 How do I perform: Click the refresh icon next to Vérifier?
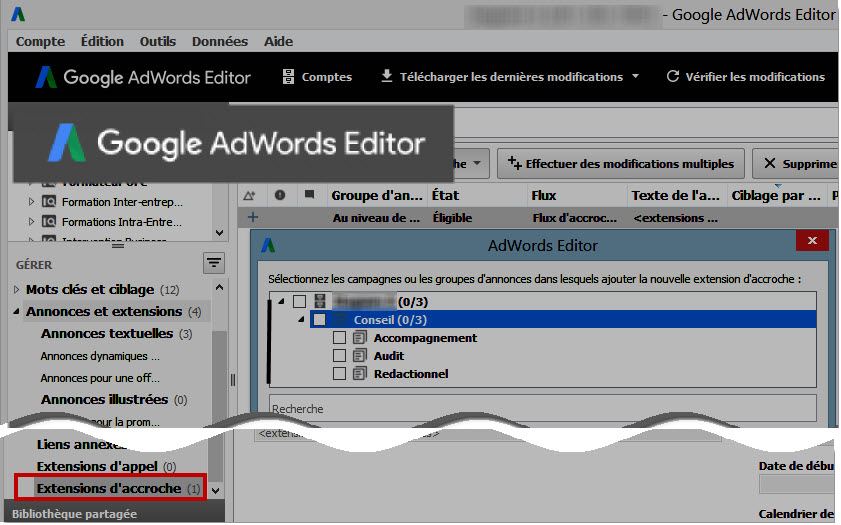673,76
